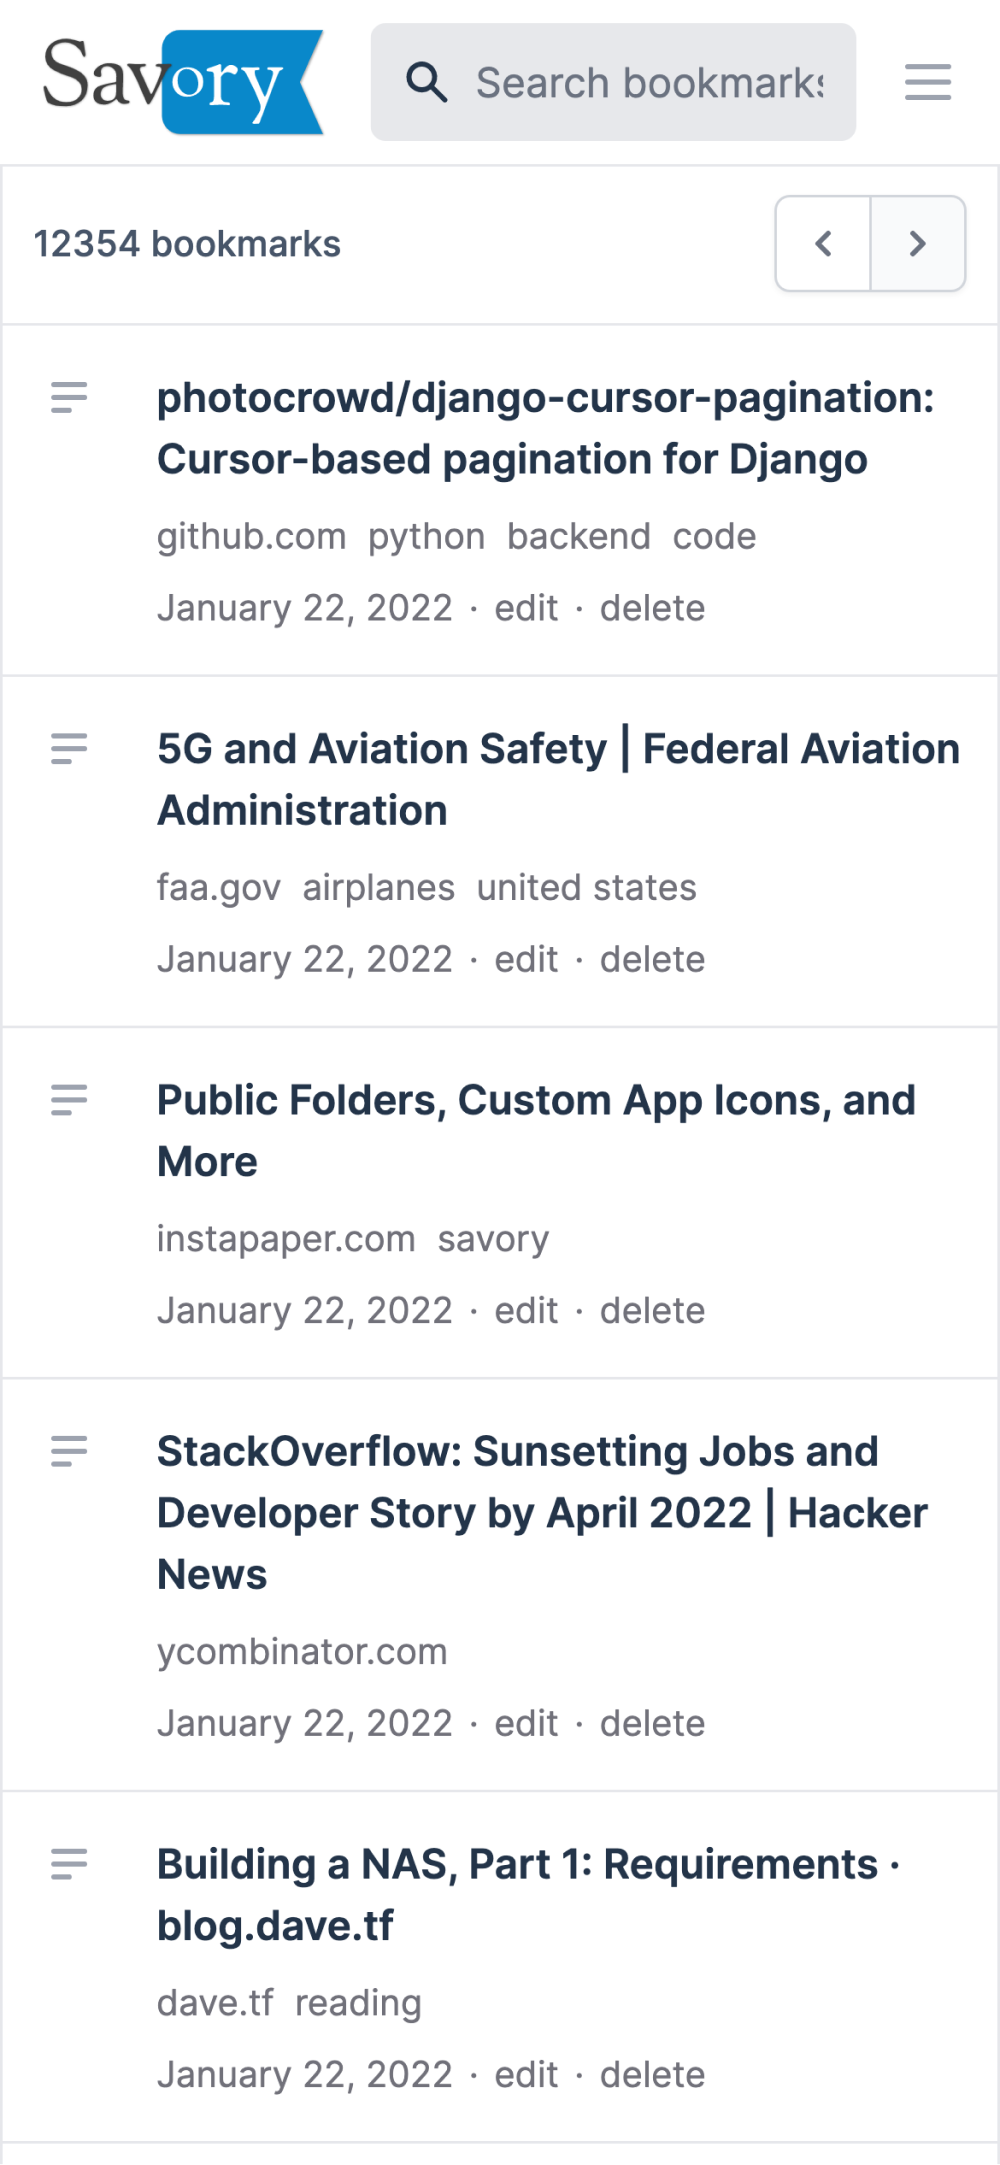The width and height of the screenshot is (1000, 2165).
Task: Focus the Search bookmarks field
Action: pyautogui.click(x=613, y=82)
